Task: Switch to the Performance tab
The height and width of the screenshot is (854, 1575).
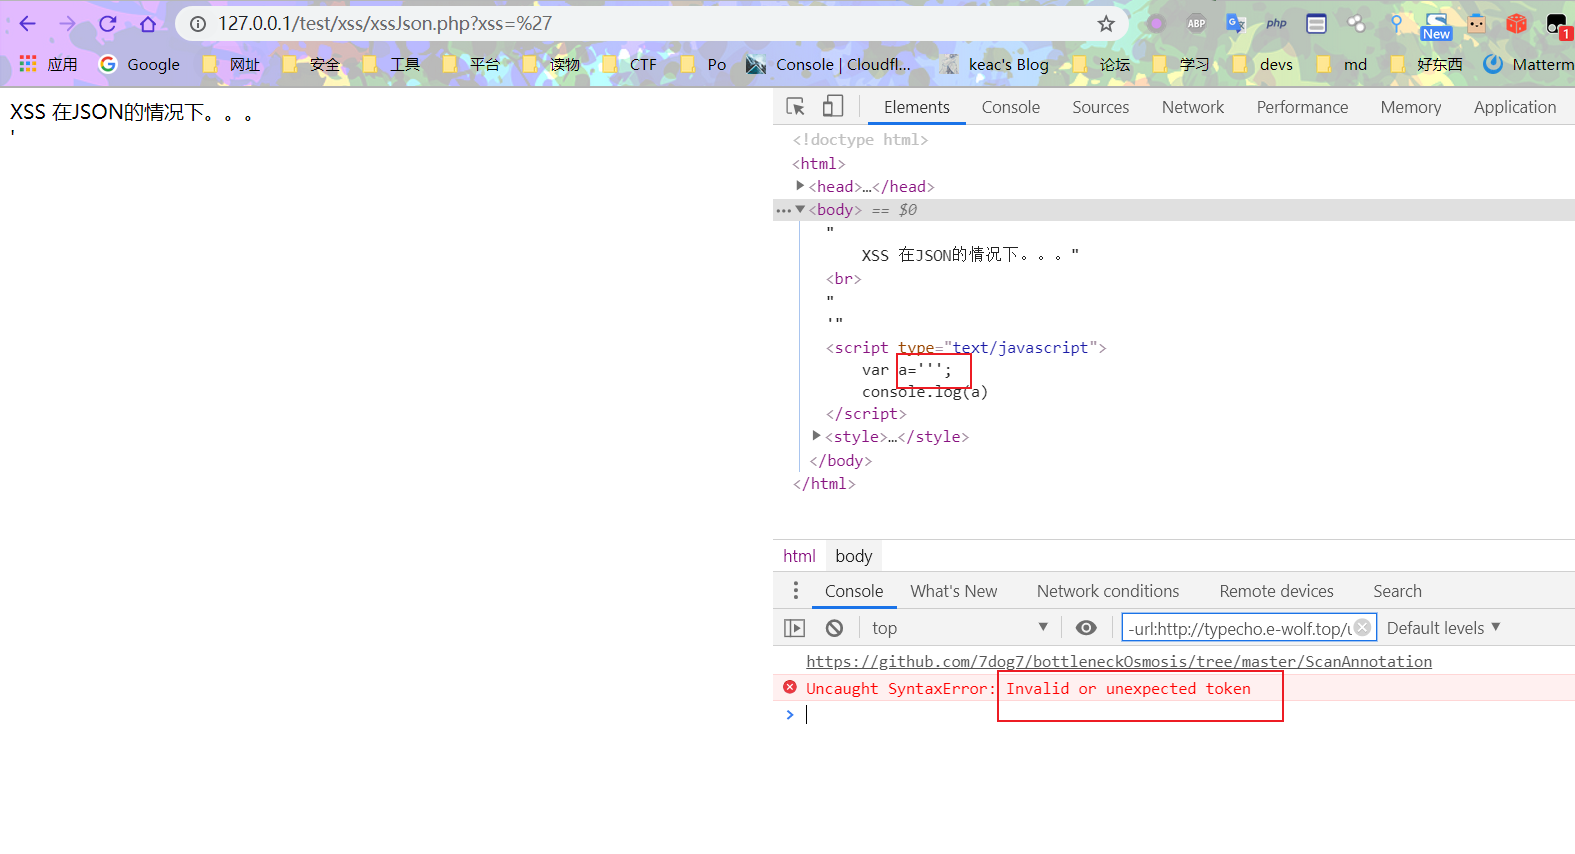Action: coord(1302,107)
